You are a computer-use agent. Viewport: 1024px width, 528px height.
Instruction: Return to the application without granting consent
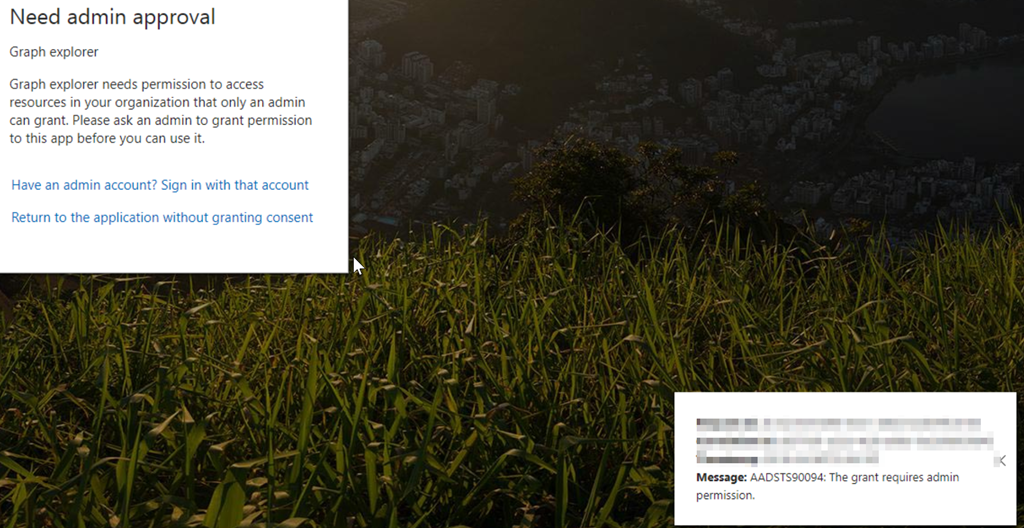[162, 217]
